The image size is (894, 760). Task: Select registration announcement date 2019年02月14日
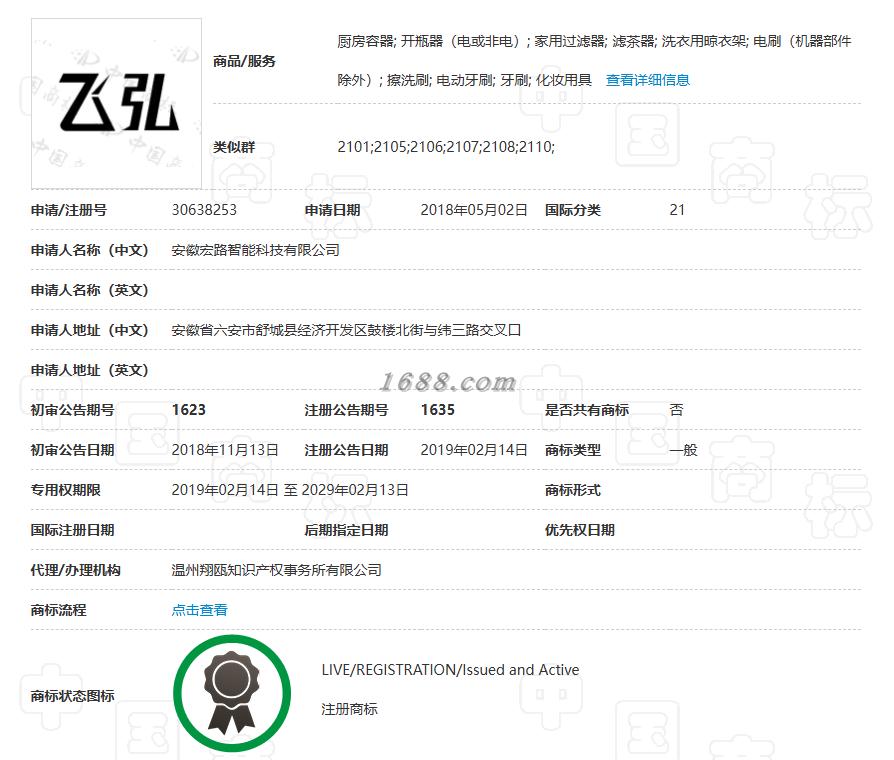[474, 450]
